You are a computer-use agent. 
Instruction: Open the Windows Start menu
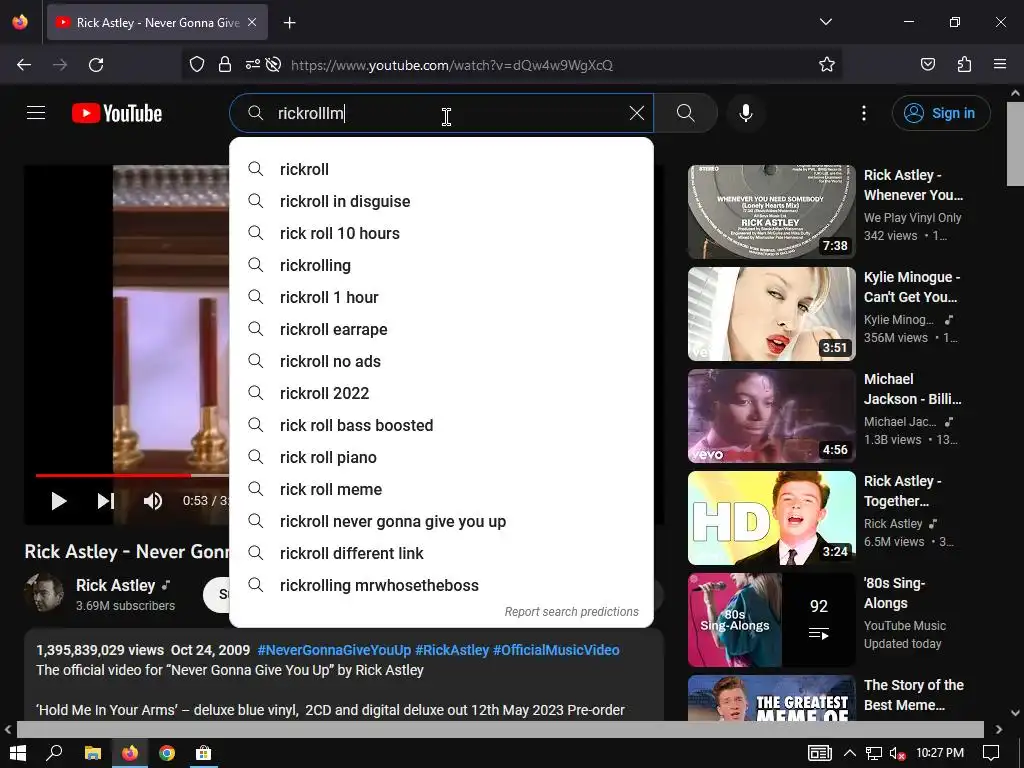pyautogui.click(x=18, y=753)
